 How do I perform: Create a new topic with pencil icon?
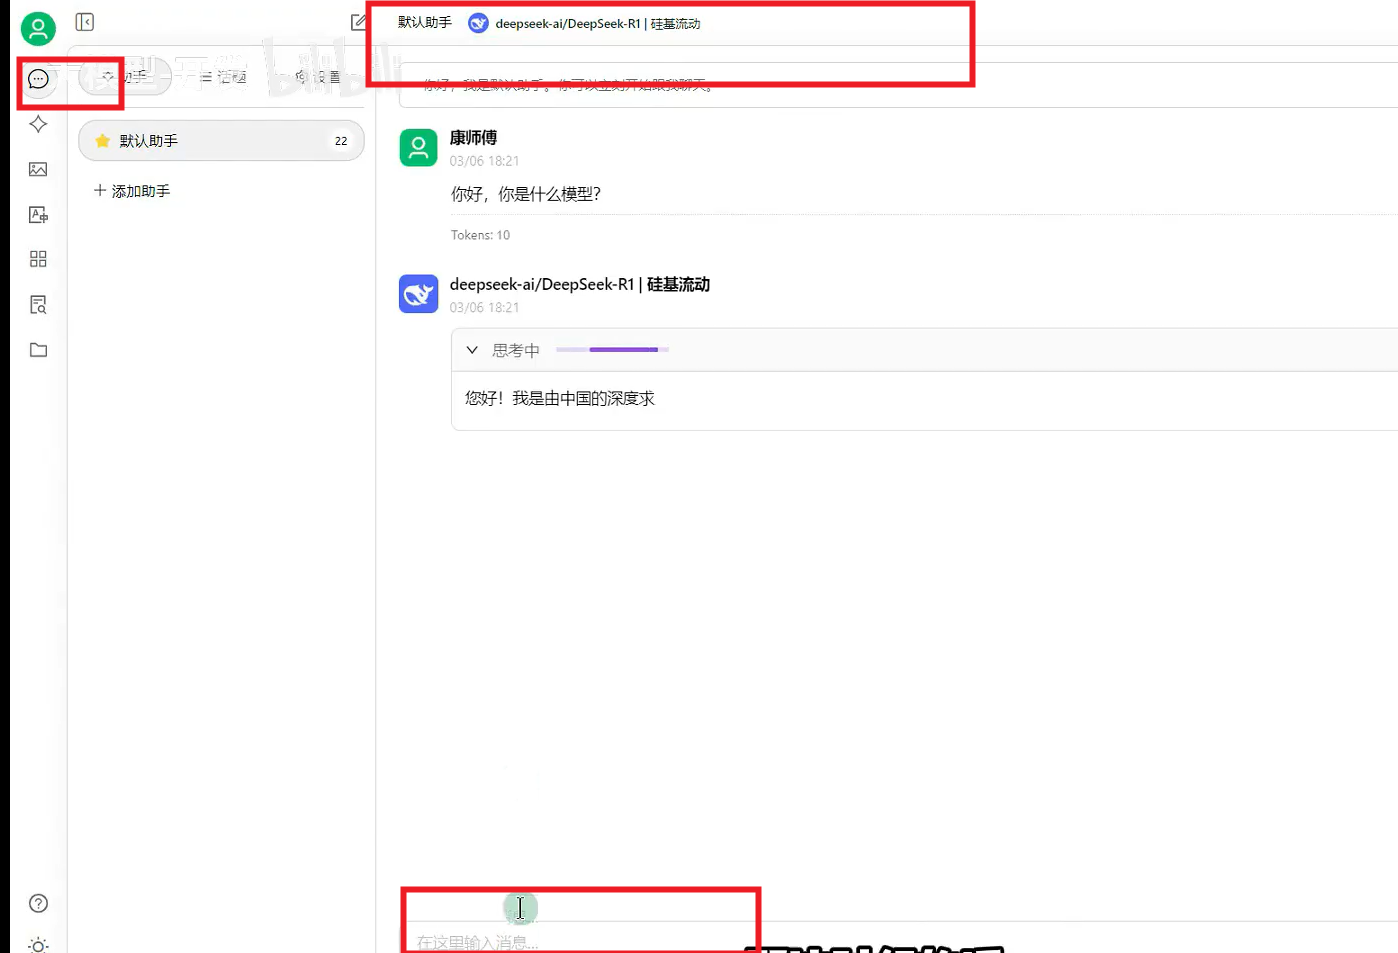tap(358, 22)
